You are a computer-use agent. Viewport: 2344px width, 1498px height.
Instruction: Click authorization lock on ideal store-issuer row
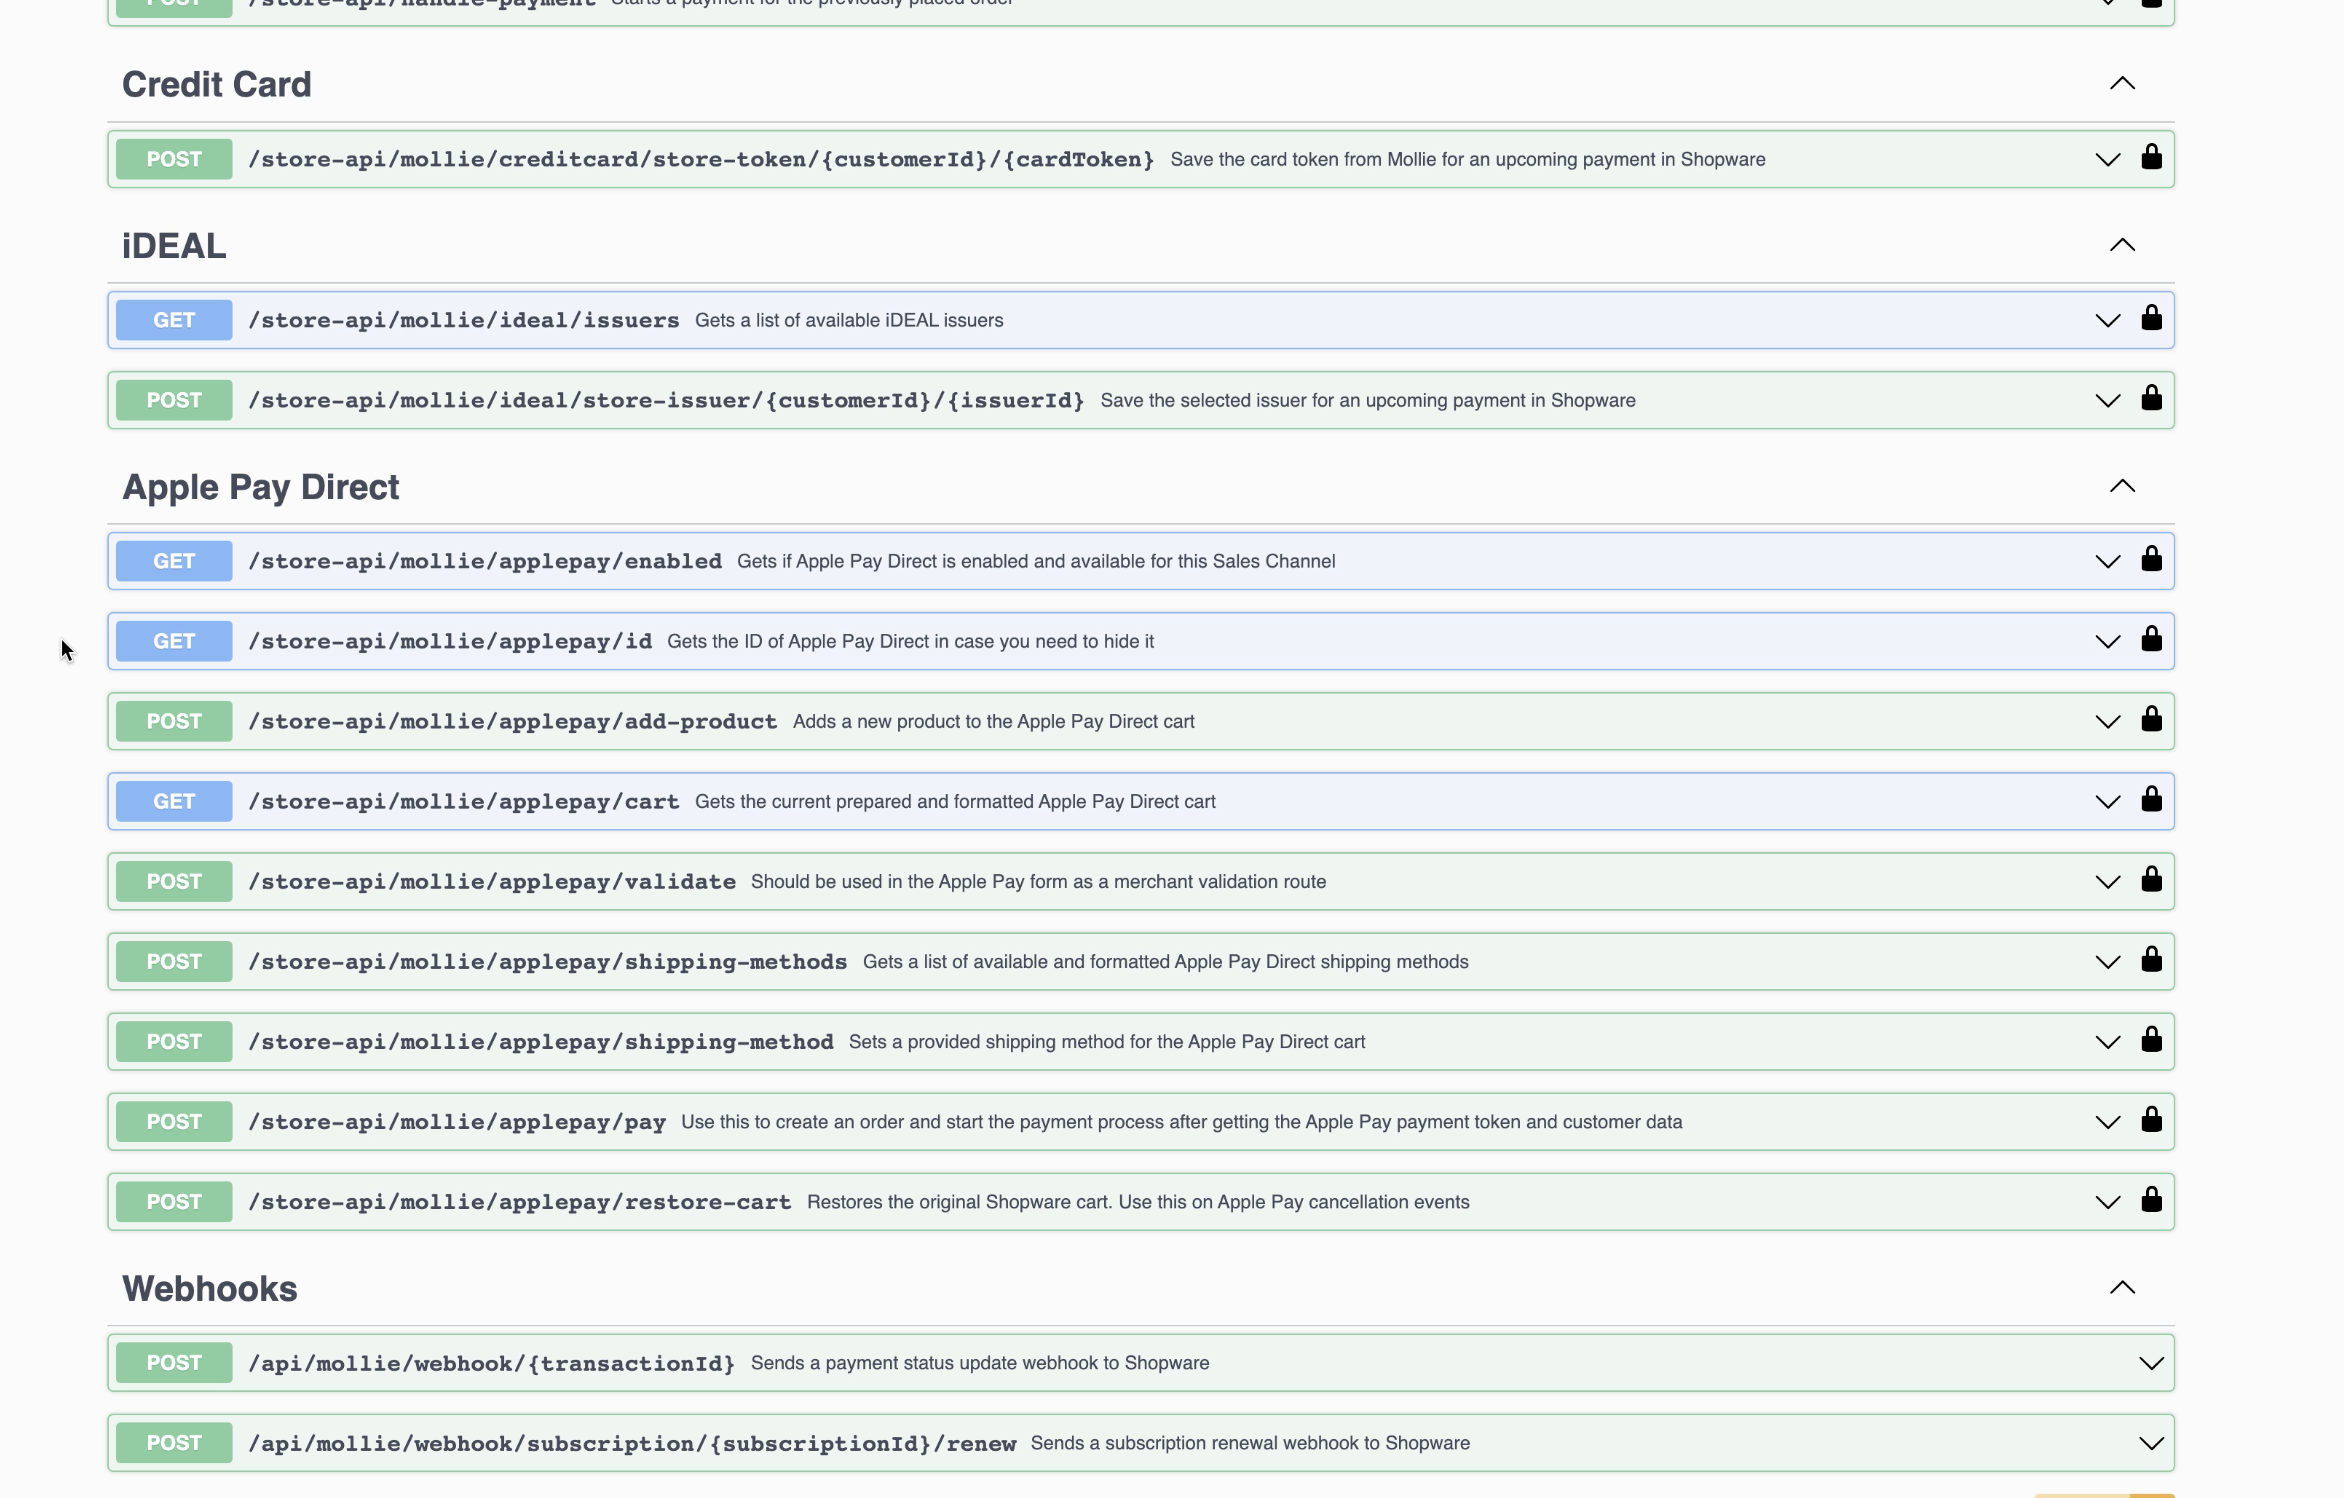[2151, 399]
